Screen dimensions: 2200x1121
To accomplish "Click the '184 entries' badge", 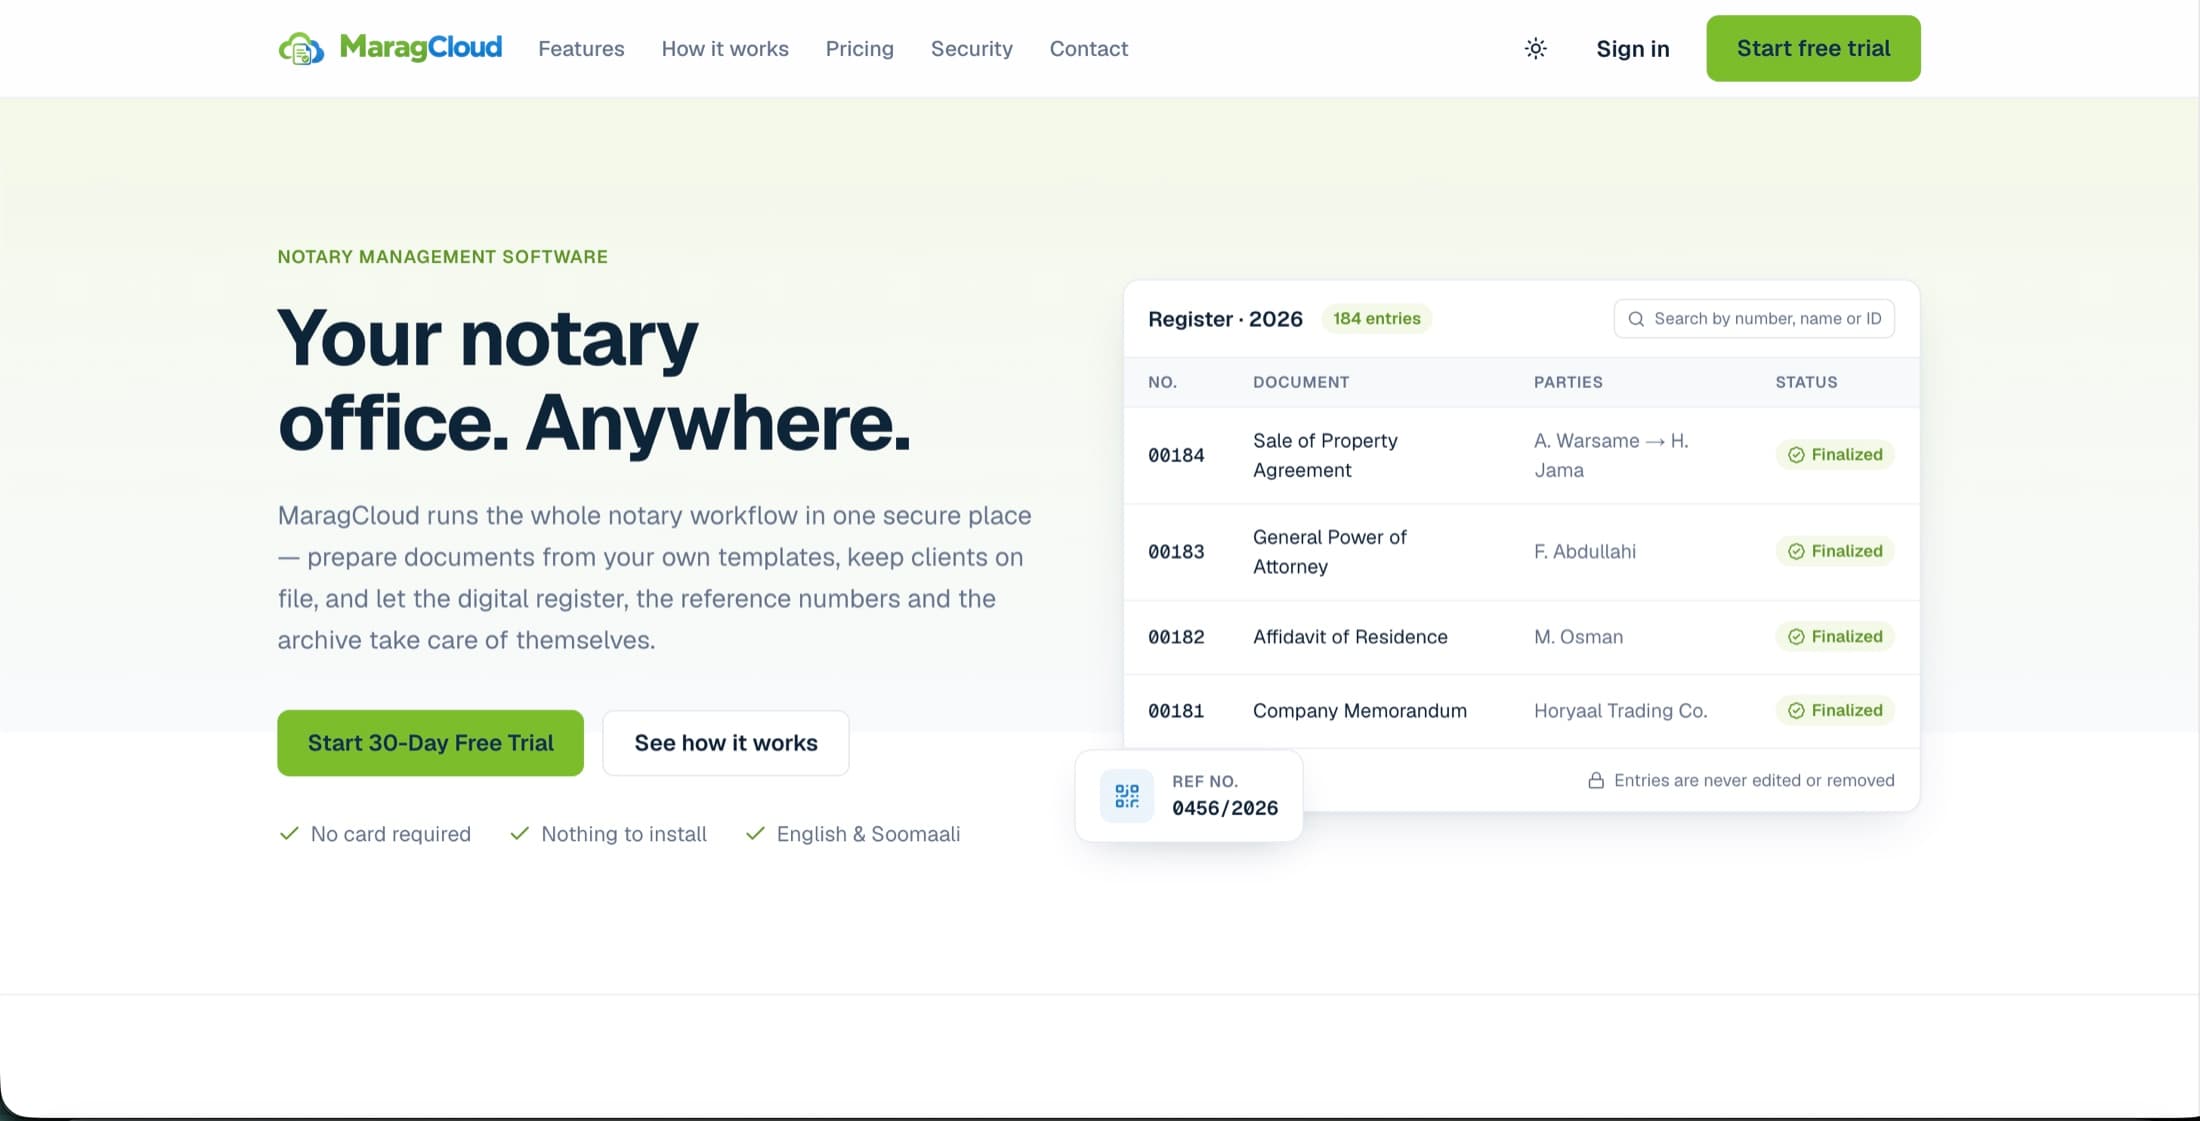I will [1377, 319].
